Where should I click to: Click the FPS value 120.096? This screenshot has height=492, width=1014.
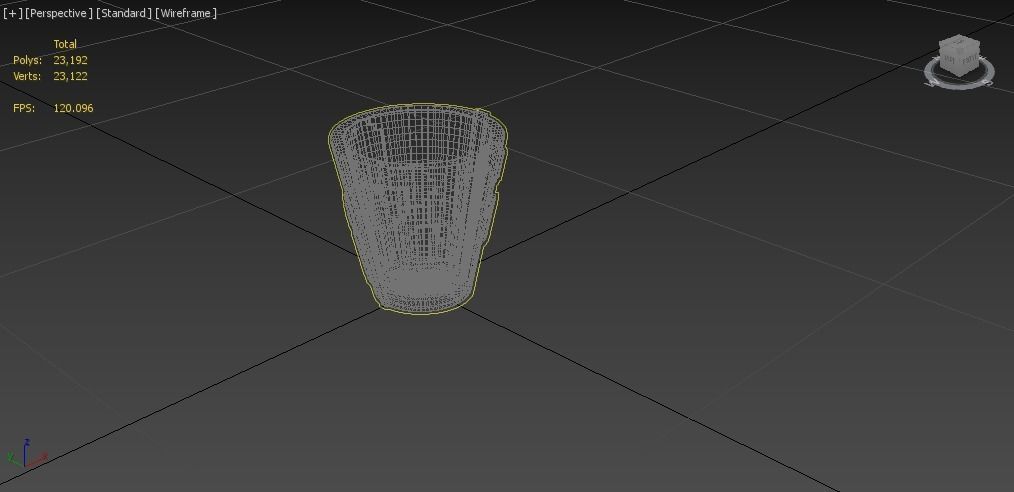pos(73,108)
